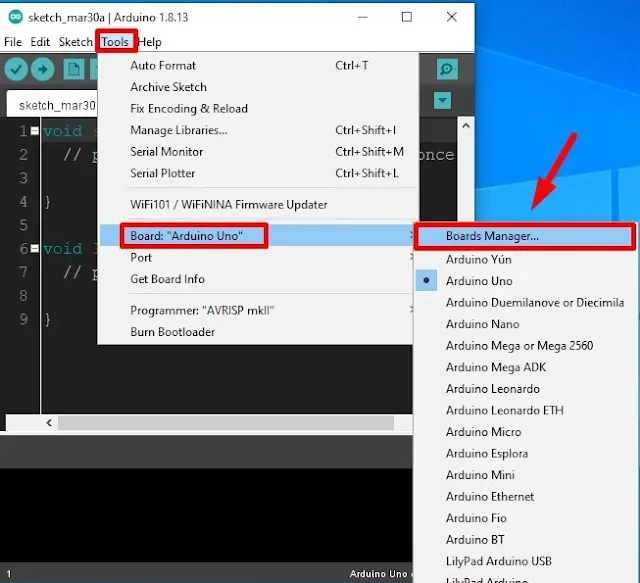Choose the Arduino Leonardo ETH board

click(x=525, y=410)
